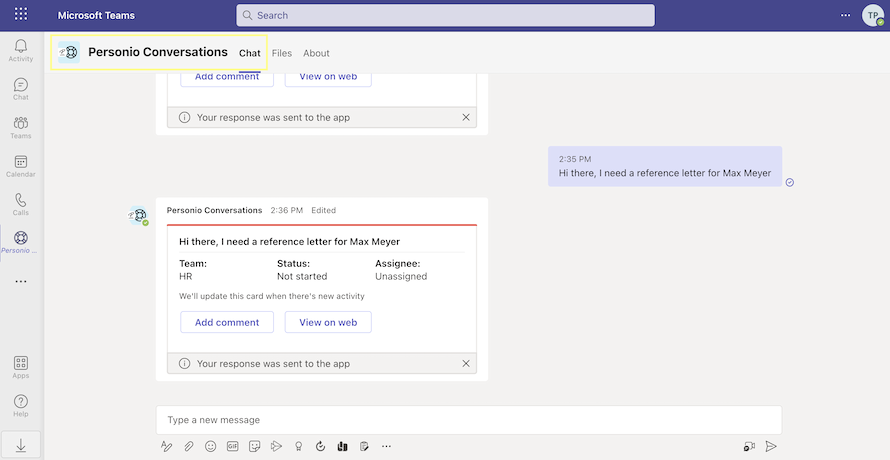
Task: Open the TP profile avatar menu
Action: point(873,15)
